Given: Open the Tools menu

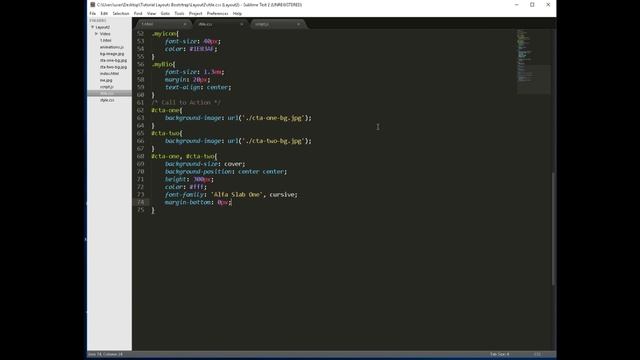Looking at the screenshot, I should point(179,13).
